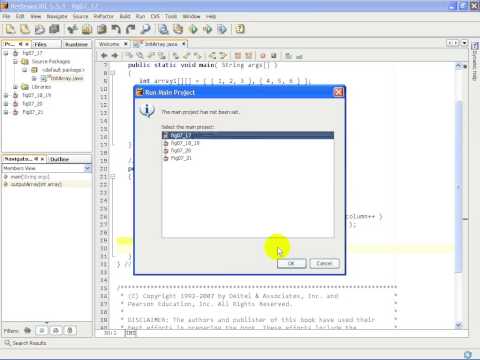Click the last yellow icon in main toolbar
Screen dimensions: 480x360
240,29
